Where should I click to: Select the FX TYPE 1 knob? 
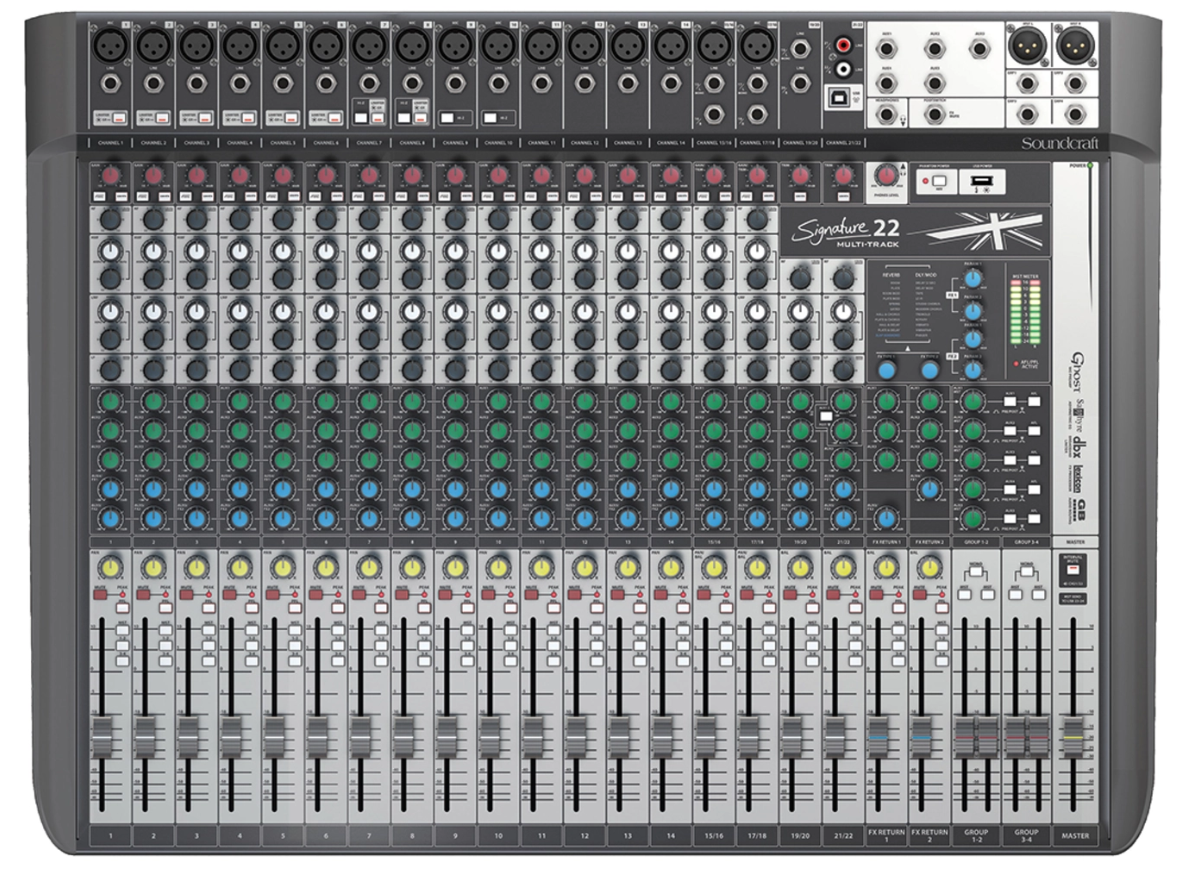pyautogui.click(x=887, y=370)
